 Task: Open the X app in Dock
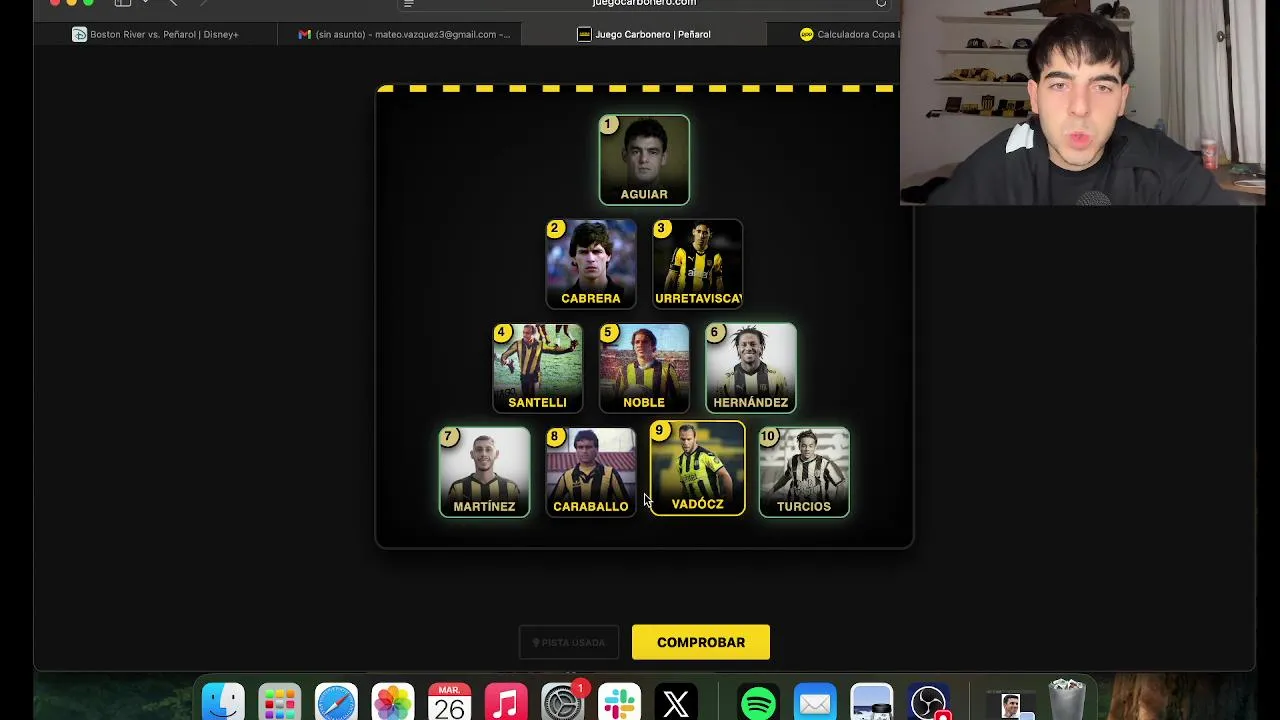[x=676, y=702]
